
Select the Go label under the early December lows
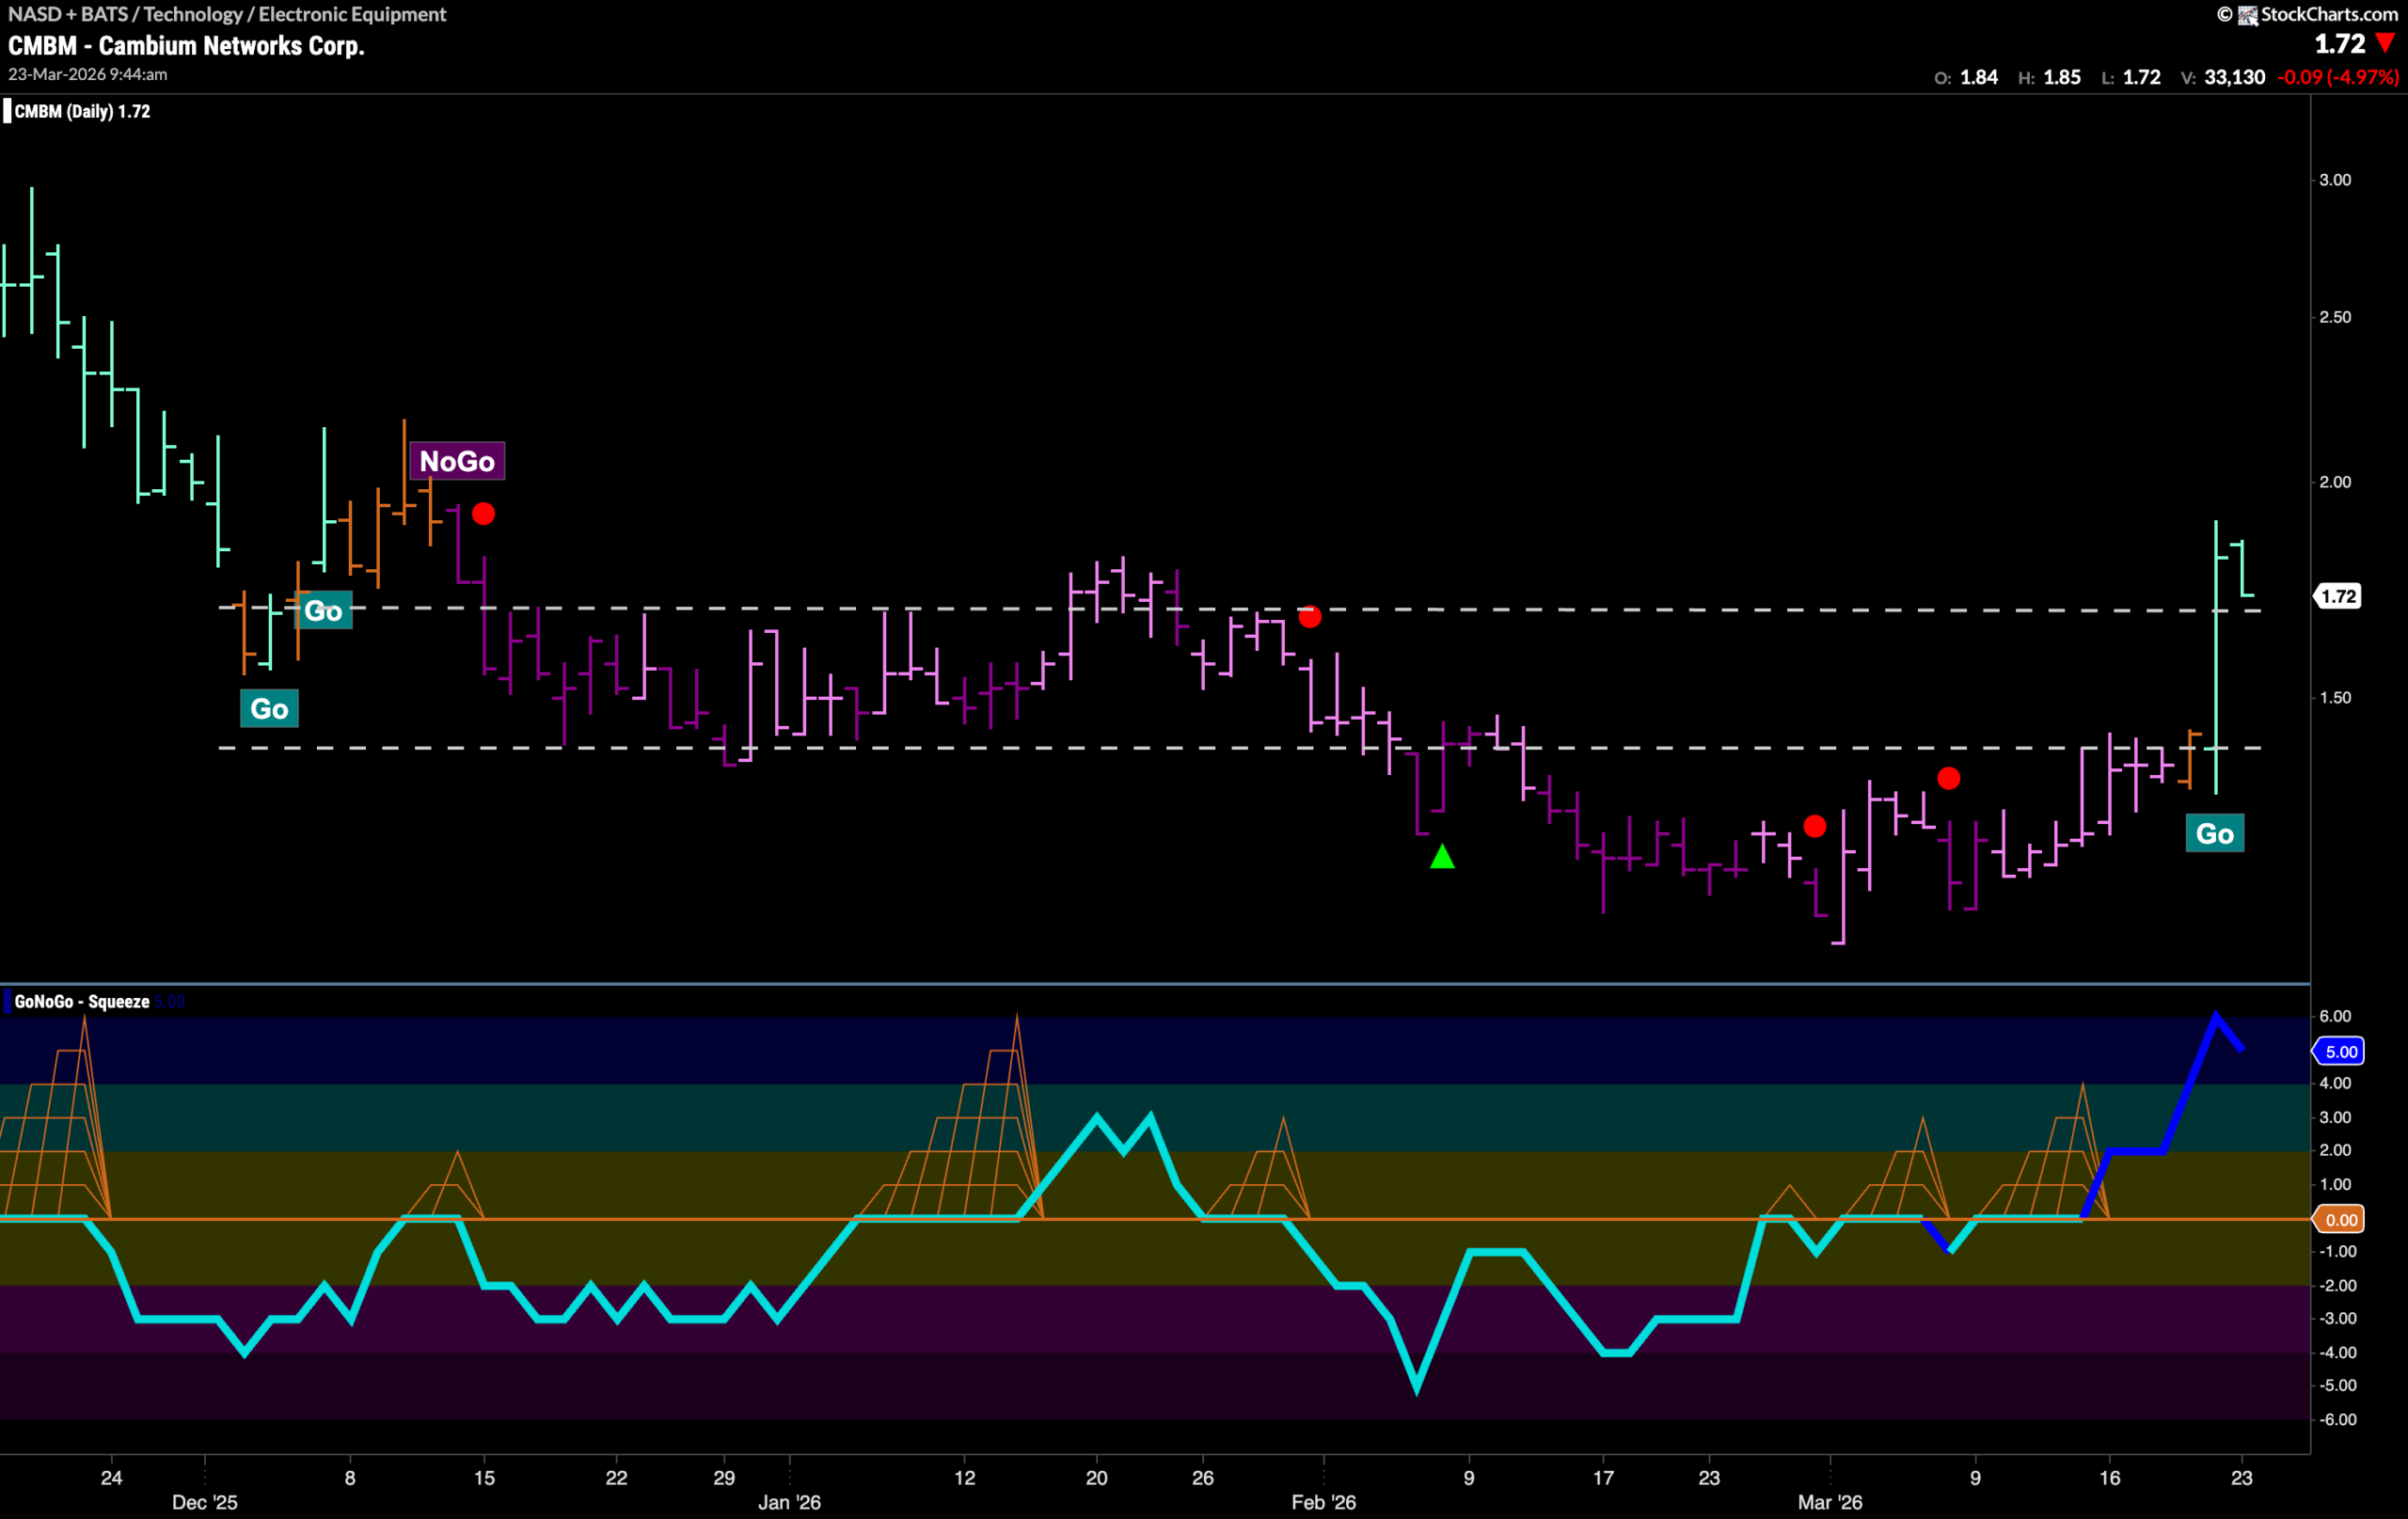[269, 709]
